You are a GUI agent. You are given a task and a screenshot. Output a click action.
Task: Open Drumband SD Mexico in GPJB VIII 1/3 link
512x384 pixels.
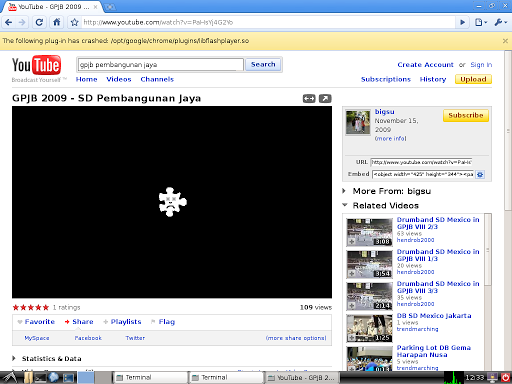(438, 255)
